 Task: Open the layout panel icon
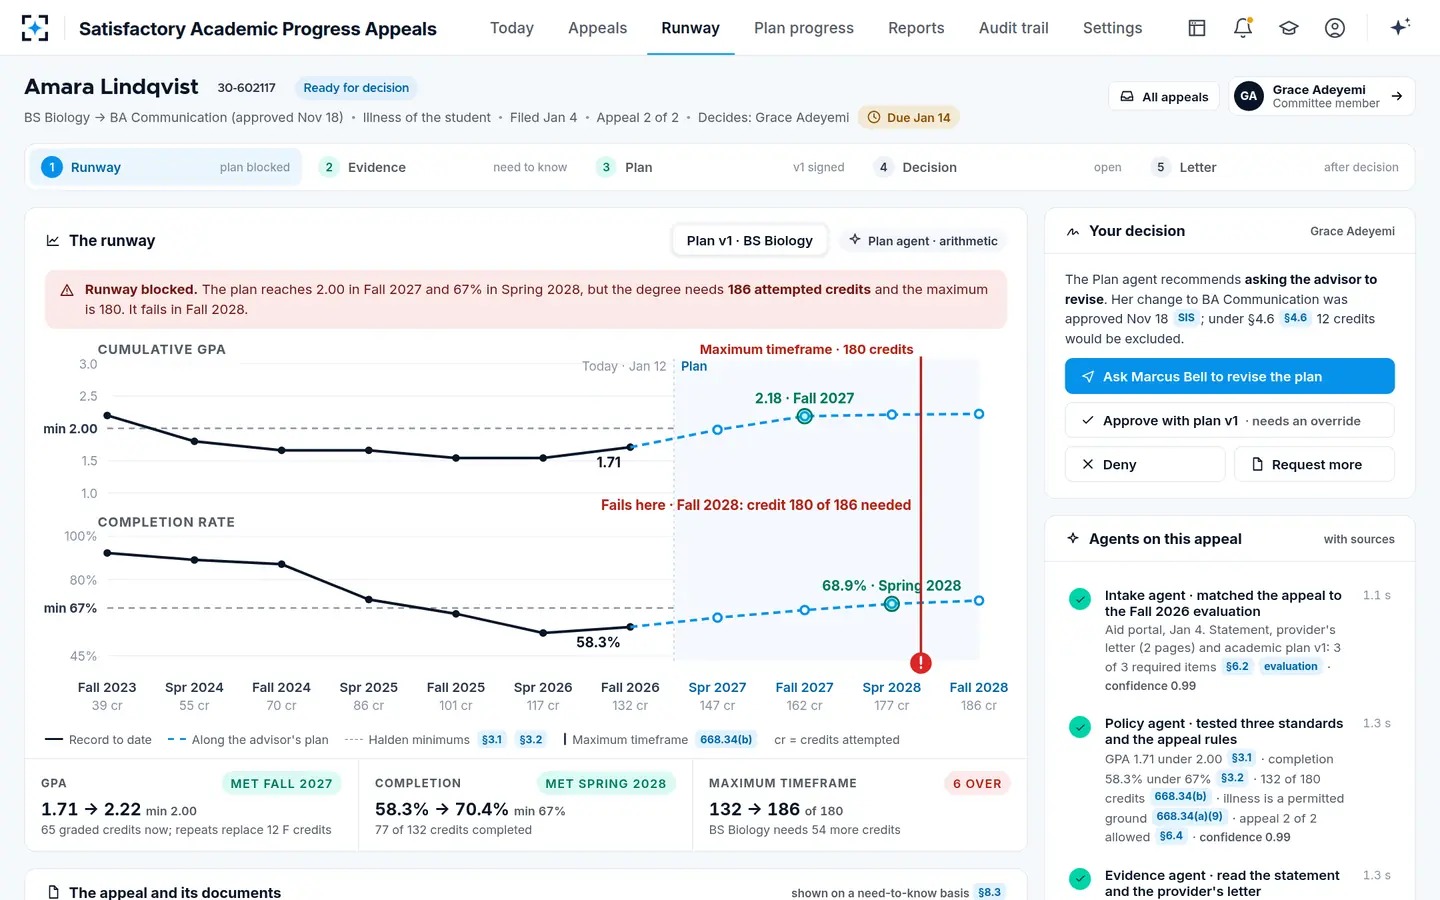coord(1197,28)
